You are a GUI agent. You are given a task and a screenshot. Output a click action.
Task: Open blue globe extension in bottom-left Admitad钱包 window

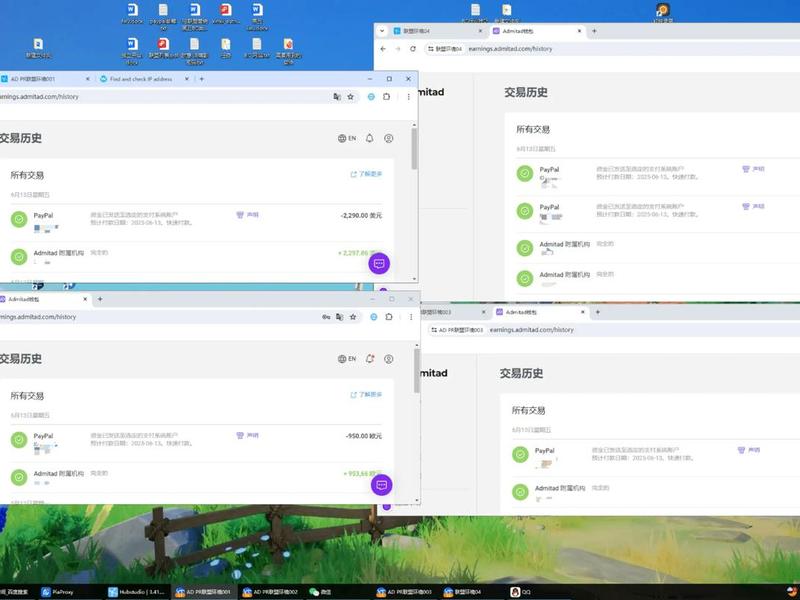374,317
